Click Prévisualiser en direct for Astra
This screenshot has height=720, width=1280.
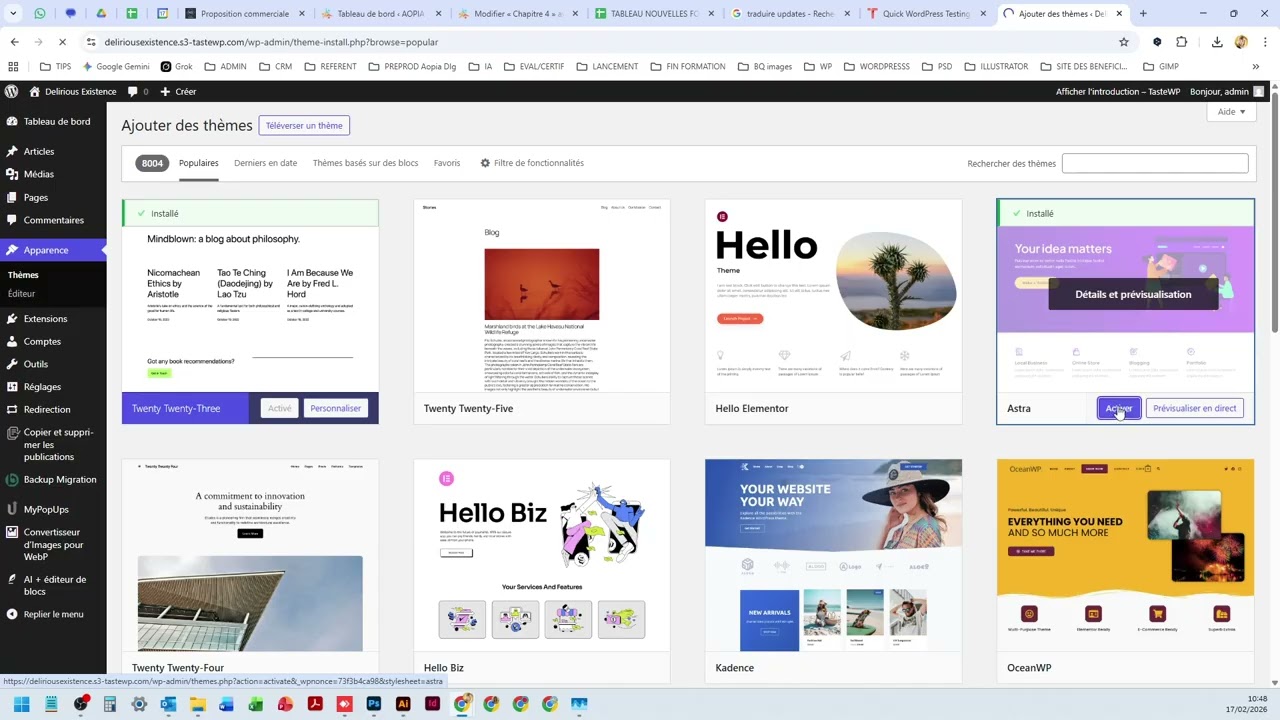[1194, 408]
